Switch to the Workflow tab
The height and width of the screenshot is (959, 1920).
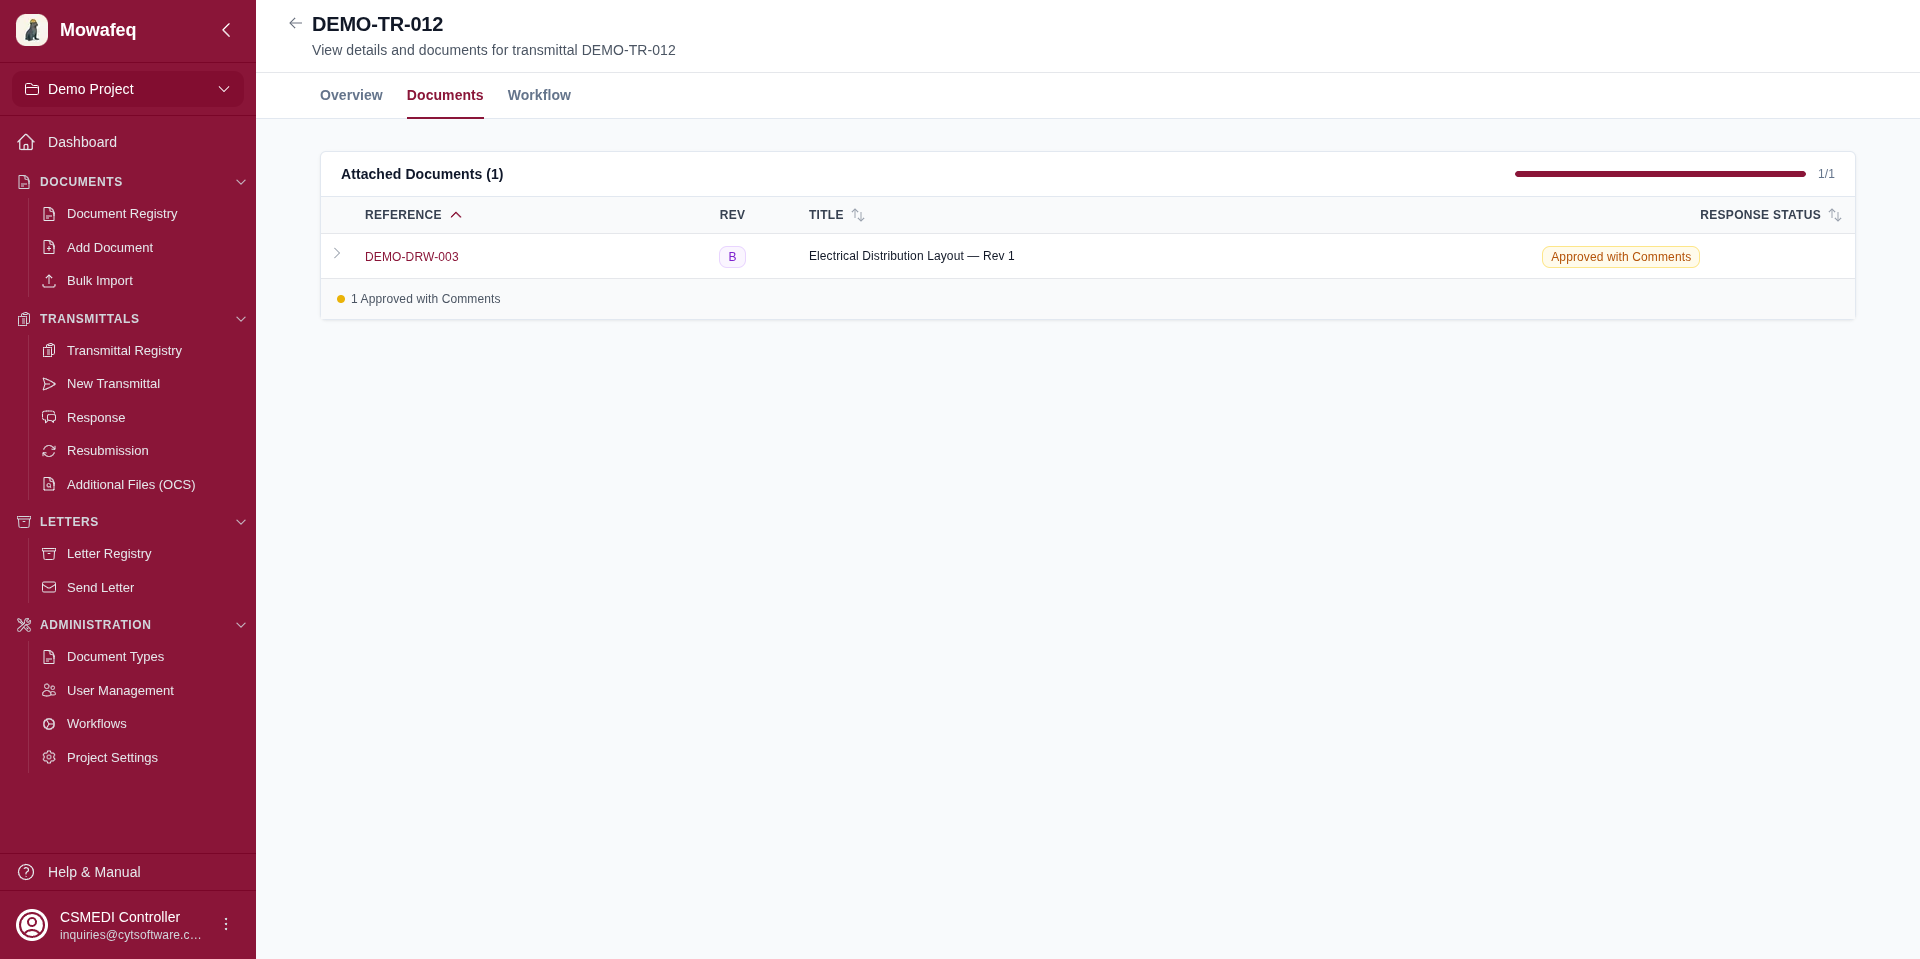point(539,95)
